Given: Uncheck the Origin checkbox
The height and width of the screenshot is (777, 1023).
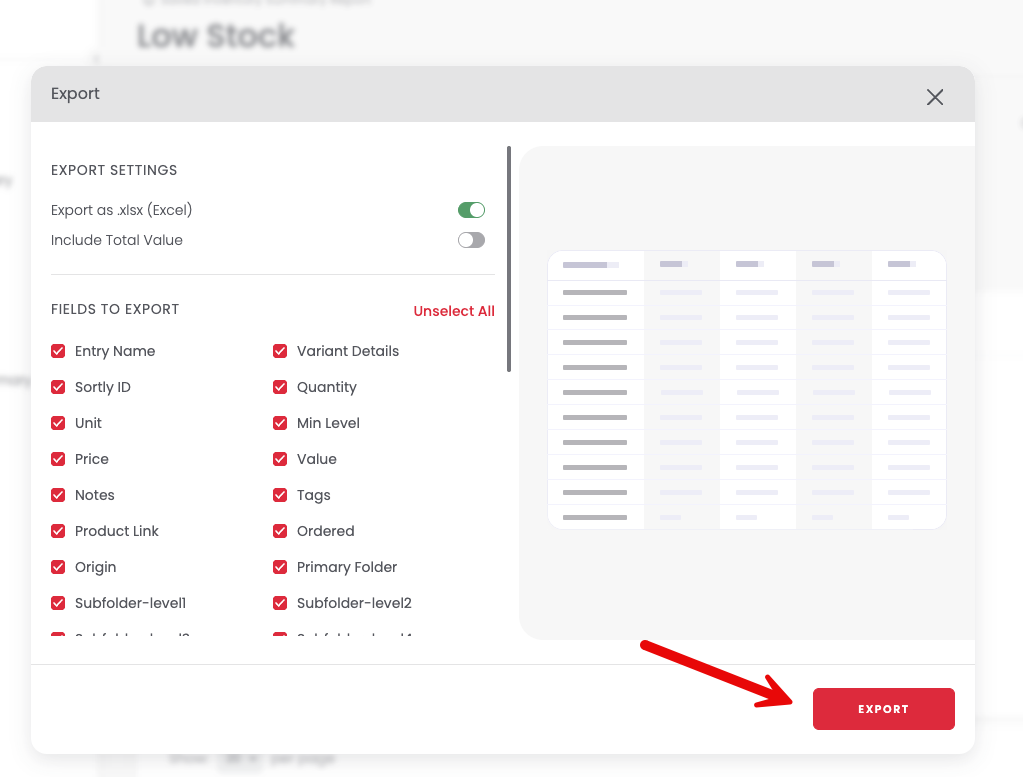Looking at the screenshot, I should [58, 566].
